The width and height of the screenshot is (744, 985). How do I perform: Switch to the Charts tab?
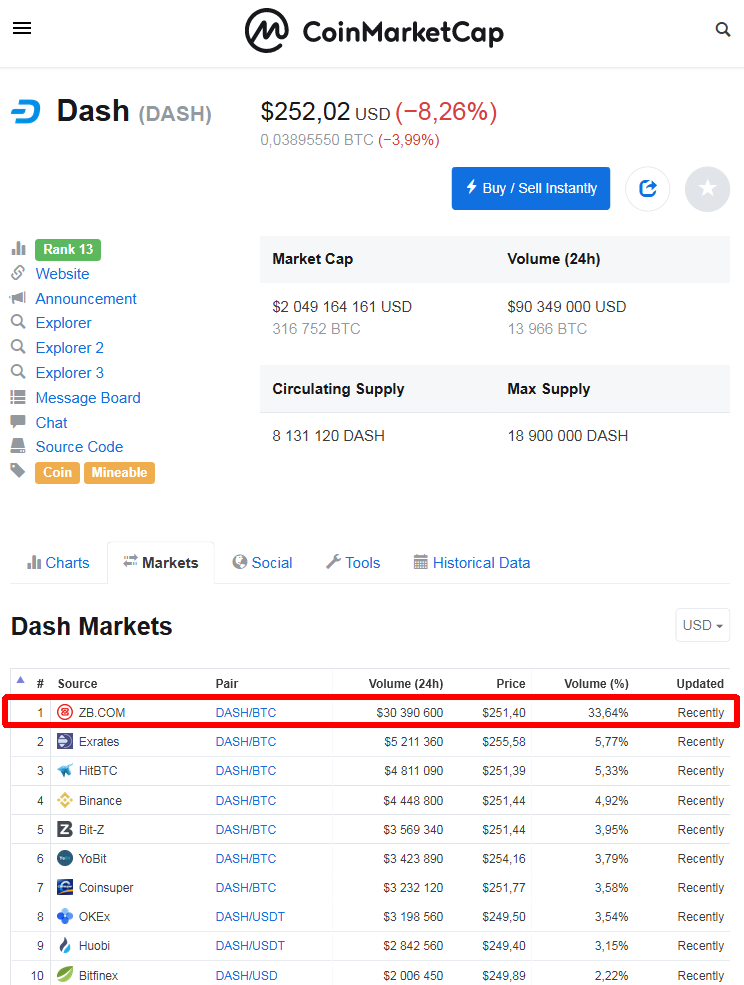pos(58,563)
